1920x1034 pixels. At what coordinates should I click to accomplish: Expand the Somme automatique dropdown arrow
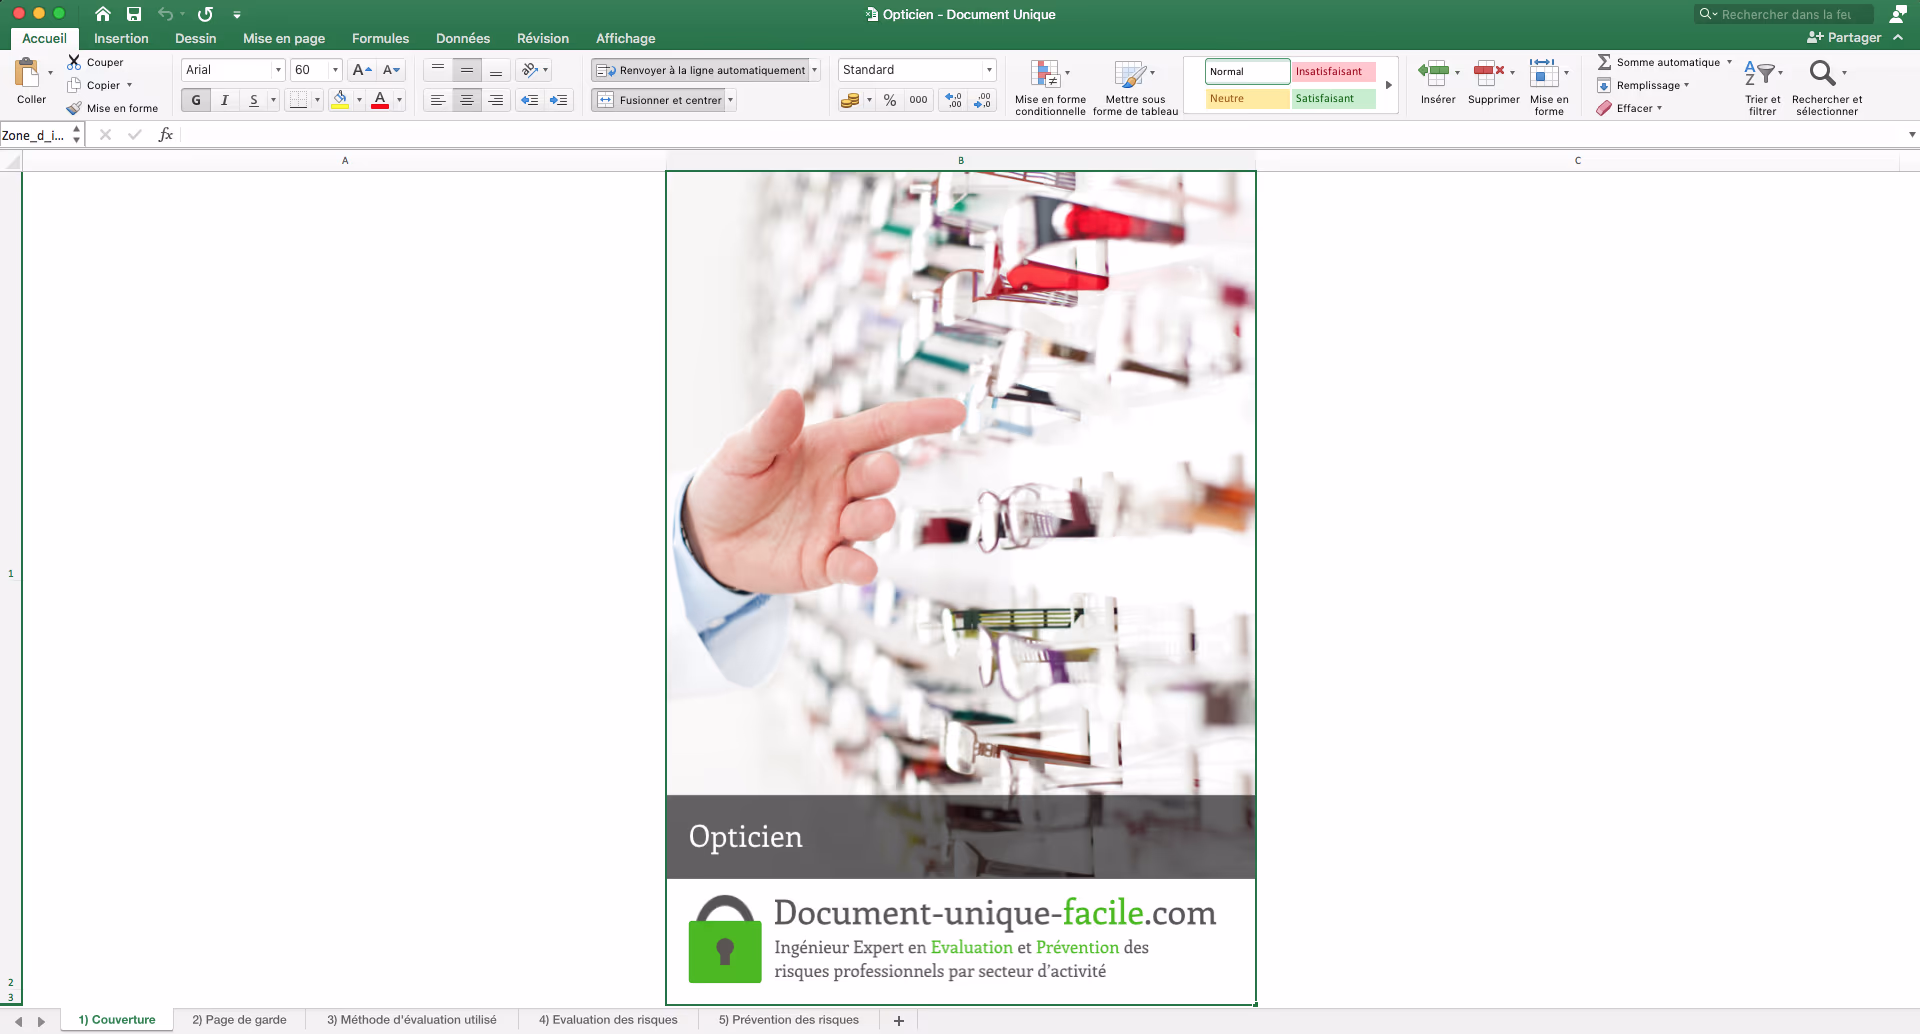[1729, 62]
